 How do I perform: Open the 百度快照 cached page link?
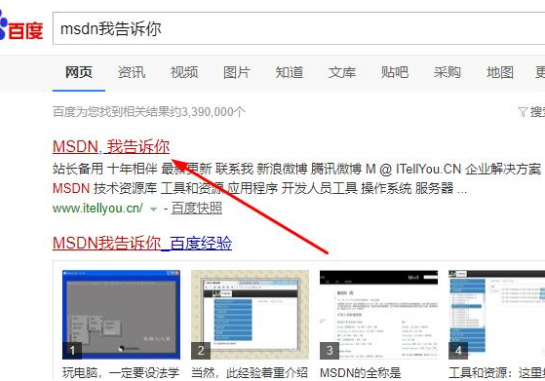pos(197,208)
